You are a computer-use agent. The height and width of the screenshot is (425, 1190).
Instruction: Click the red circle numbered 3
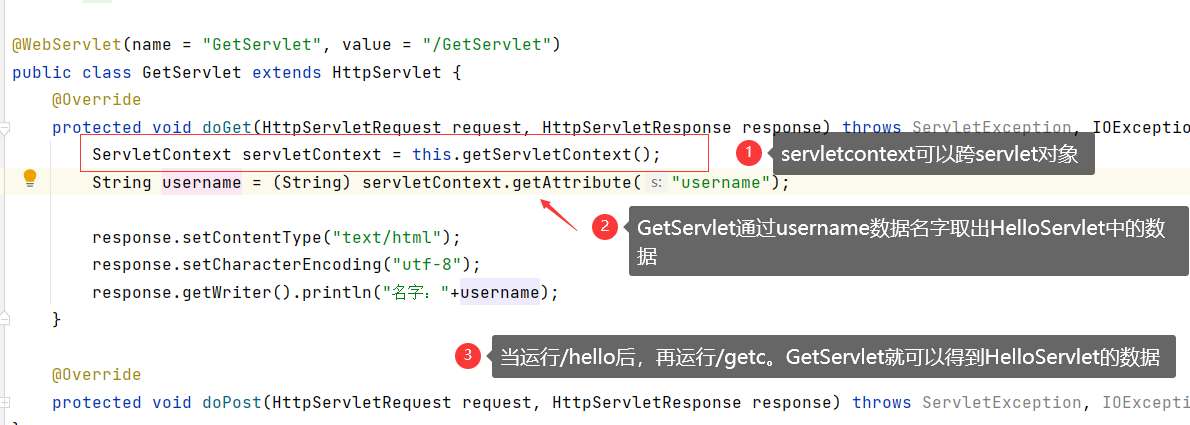point(468,355)
